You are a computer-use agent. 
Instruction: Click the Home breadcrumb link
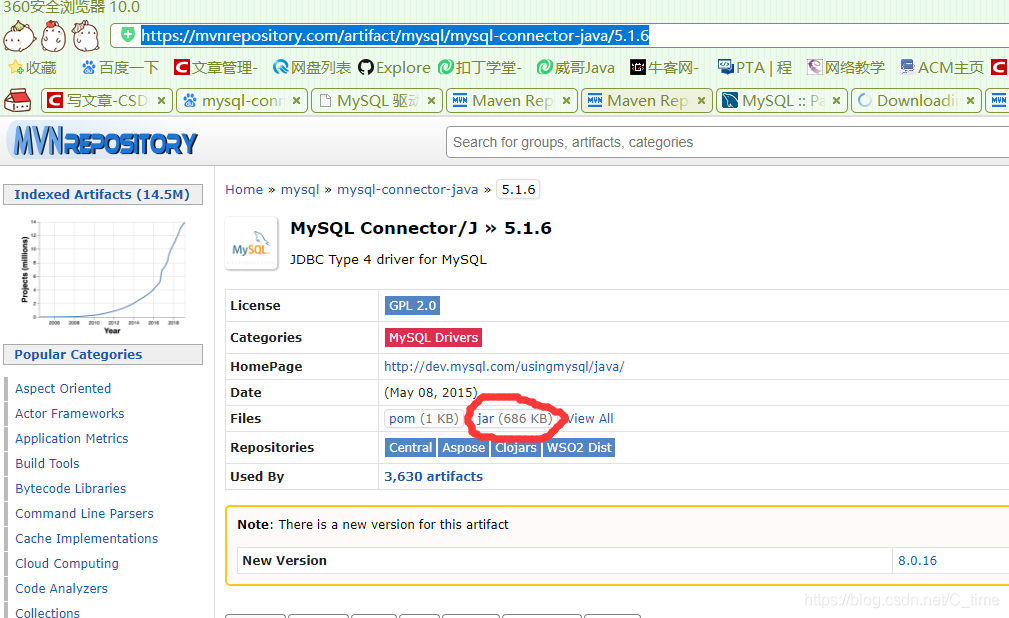(x=244, y=189)
